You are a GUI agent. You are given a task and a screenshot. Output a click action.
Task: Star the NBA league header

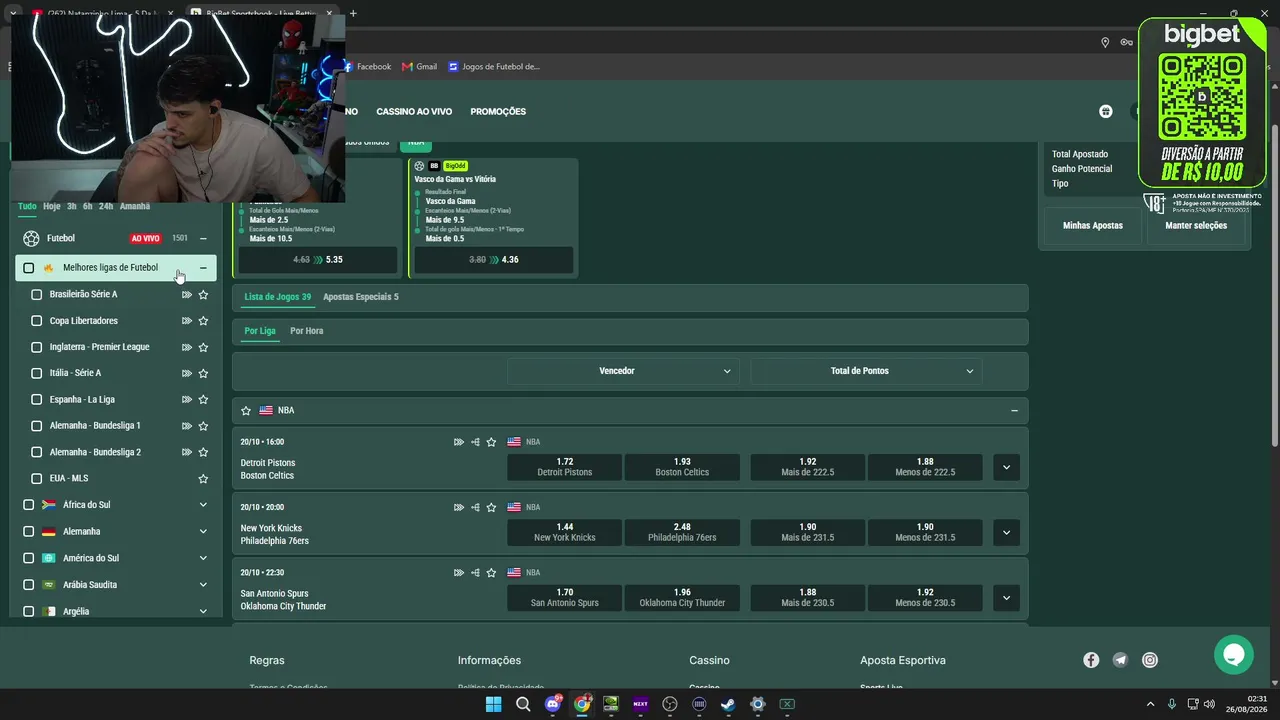(x=246, y=410)
